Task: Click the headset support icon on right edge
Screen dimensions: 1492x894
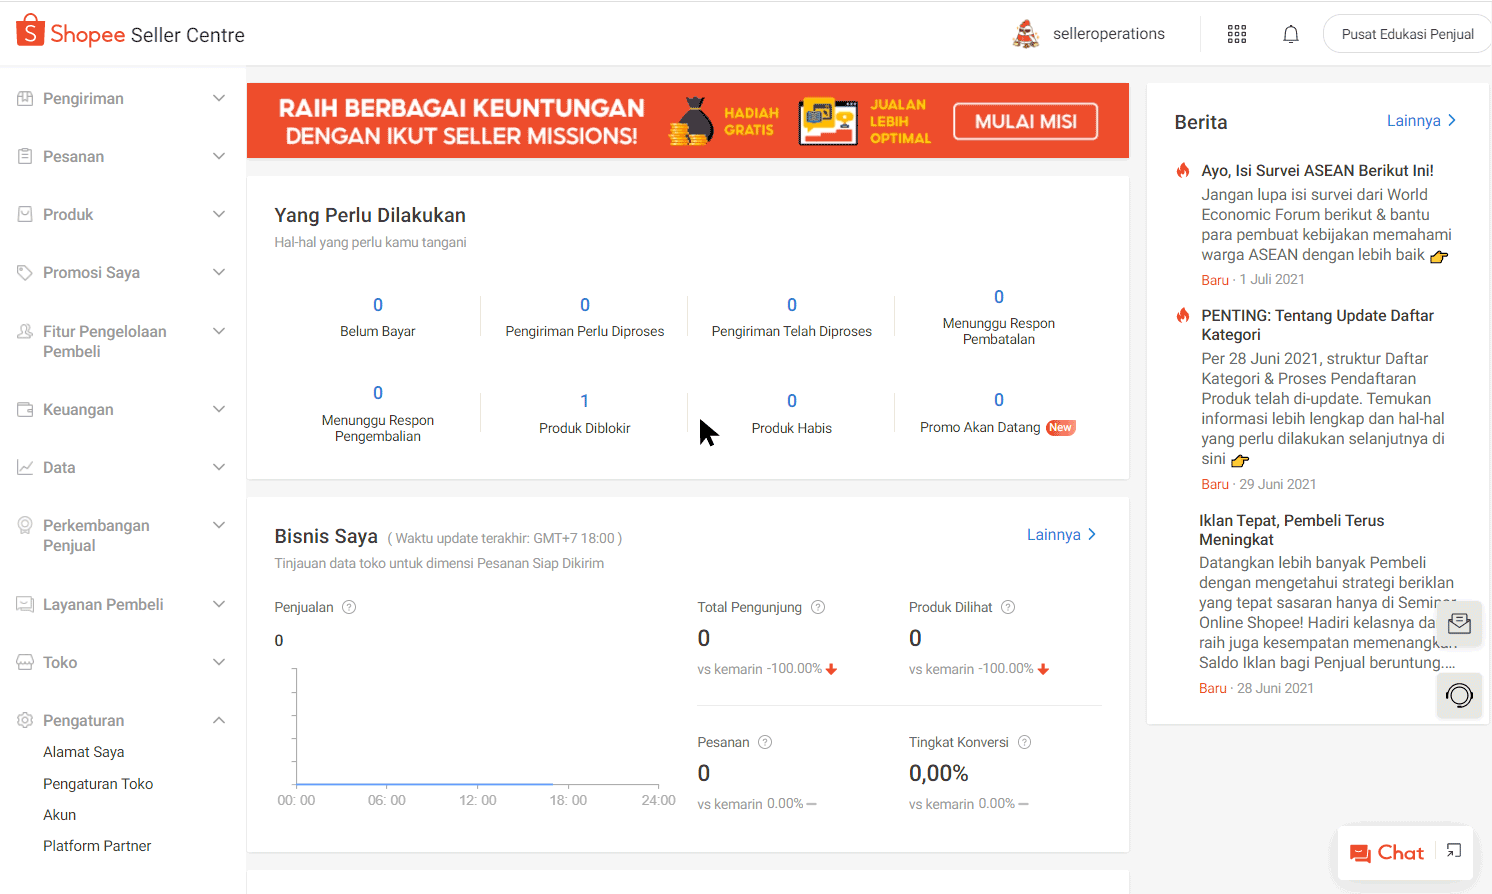Action: (1459, 695)
